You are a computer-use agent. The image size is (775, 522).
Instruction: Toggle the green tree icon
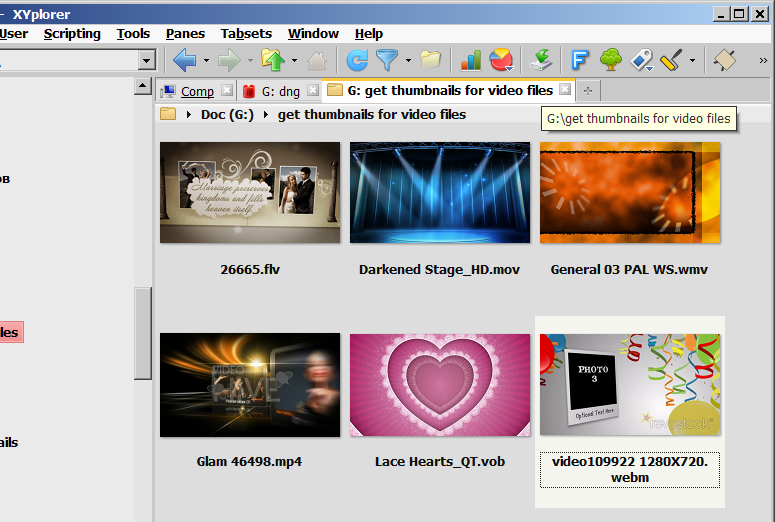click(610, 60)
